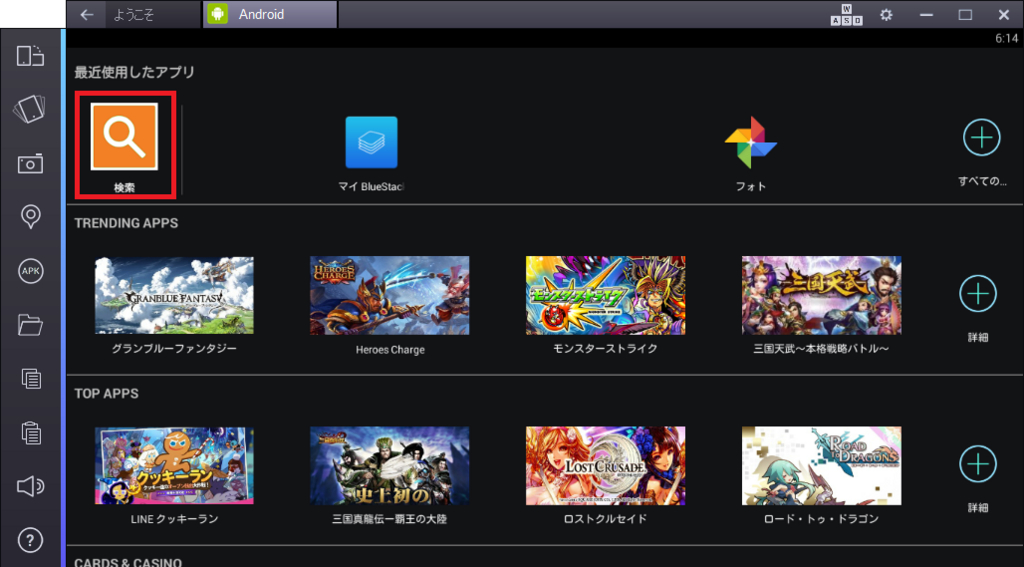Click the back arrow in title bar

click(x=87, y=14)
